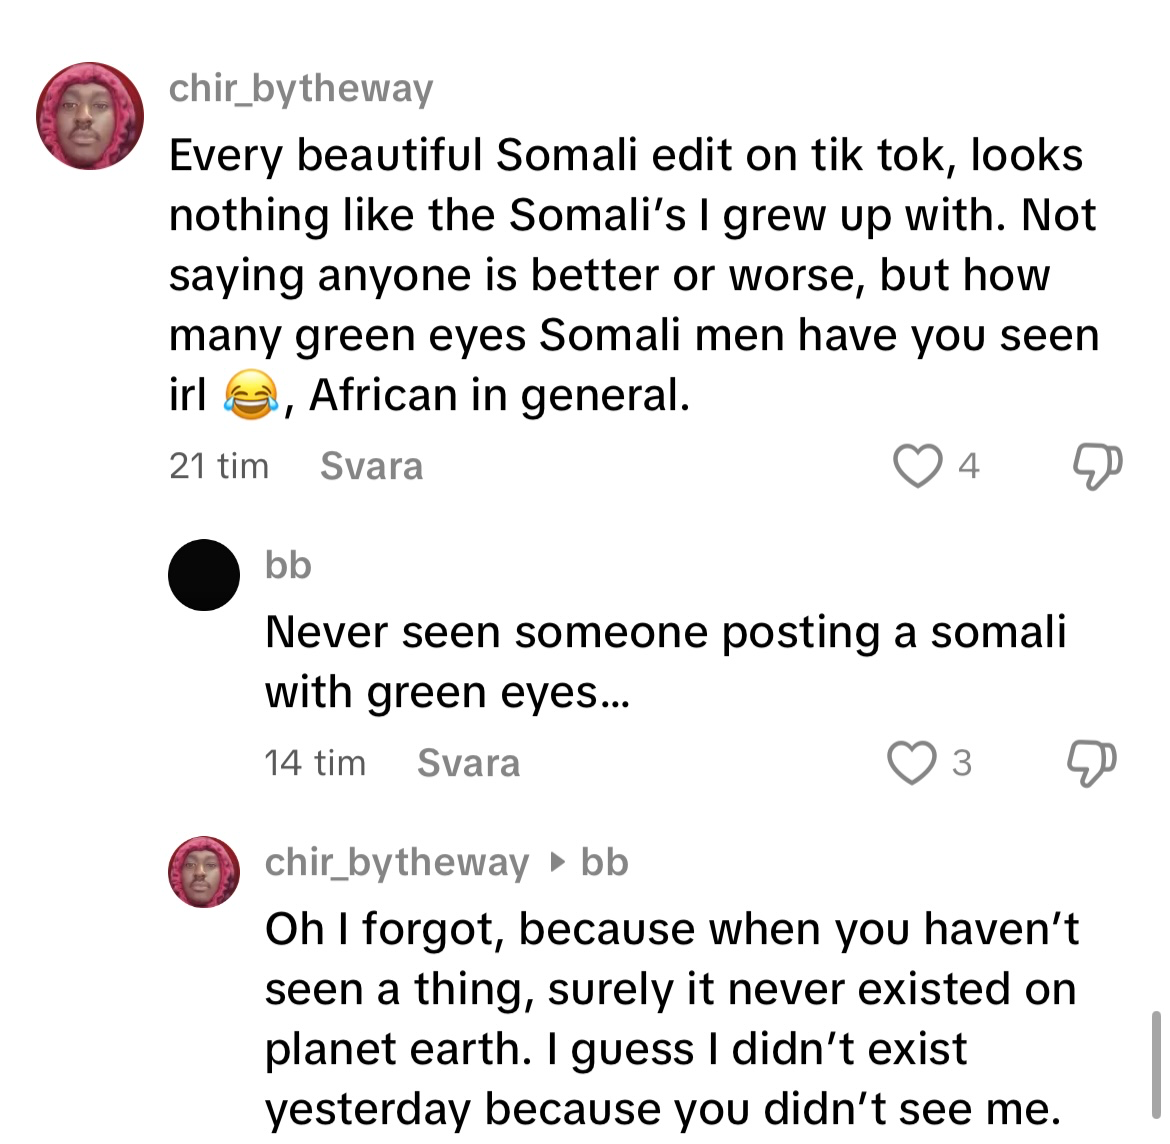
Task: Tap the mentioned bb name after the arrow
Action: [x=604, y=862]
